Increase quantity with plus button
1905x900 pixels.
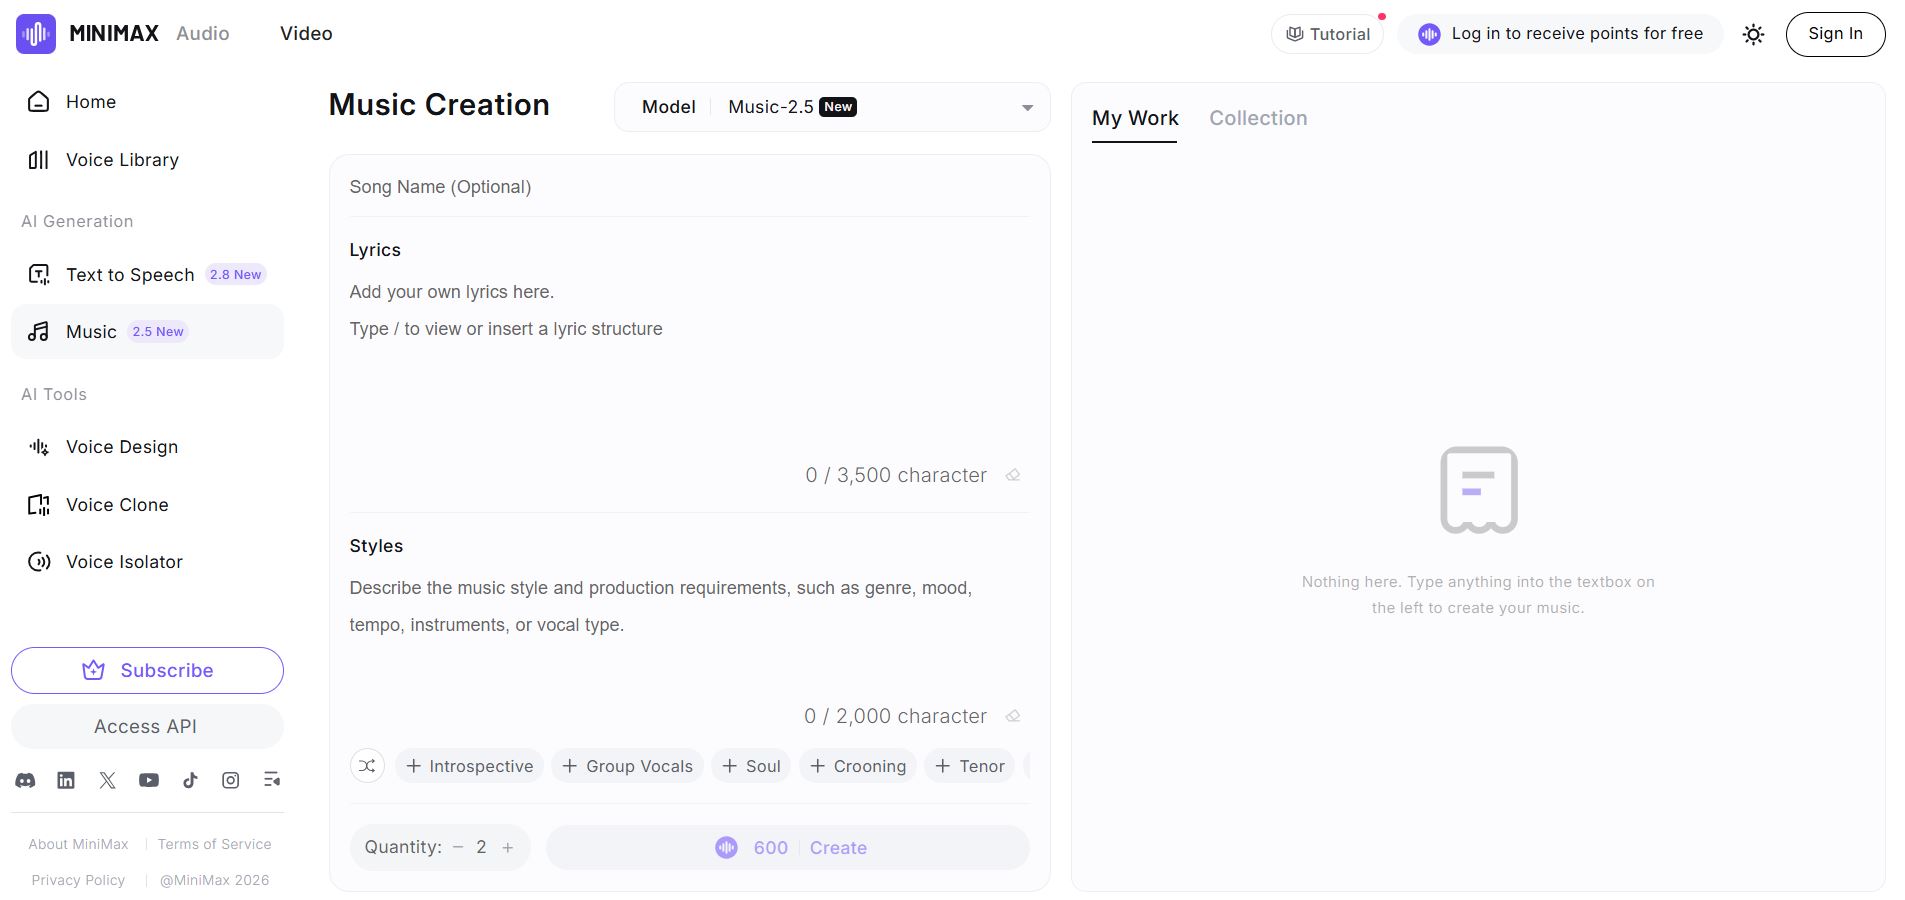click(x=508, y=847)
